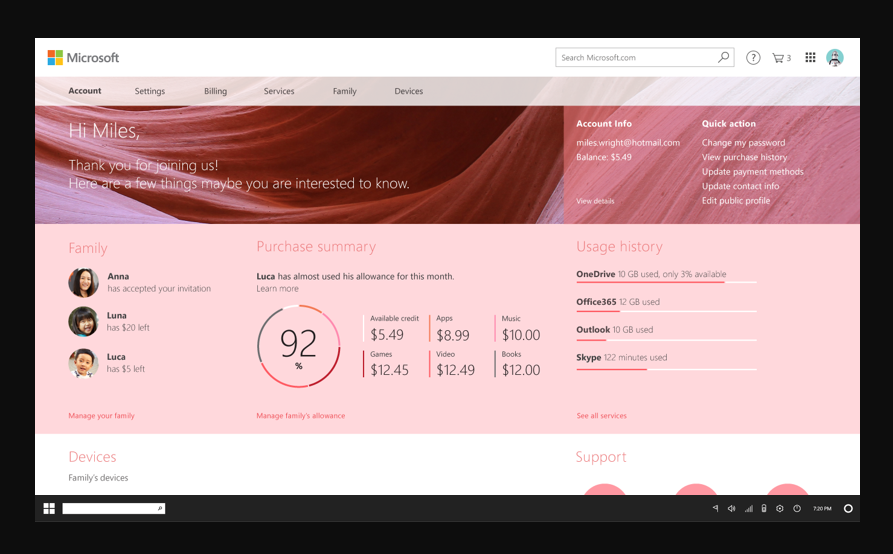
Task: Go to the Devices tab
Action: tap(408, 91)
